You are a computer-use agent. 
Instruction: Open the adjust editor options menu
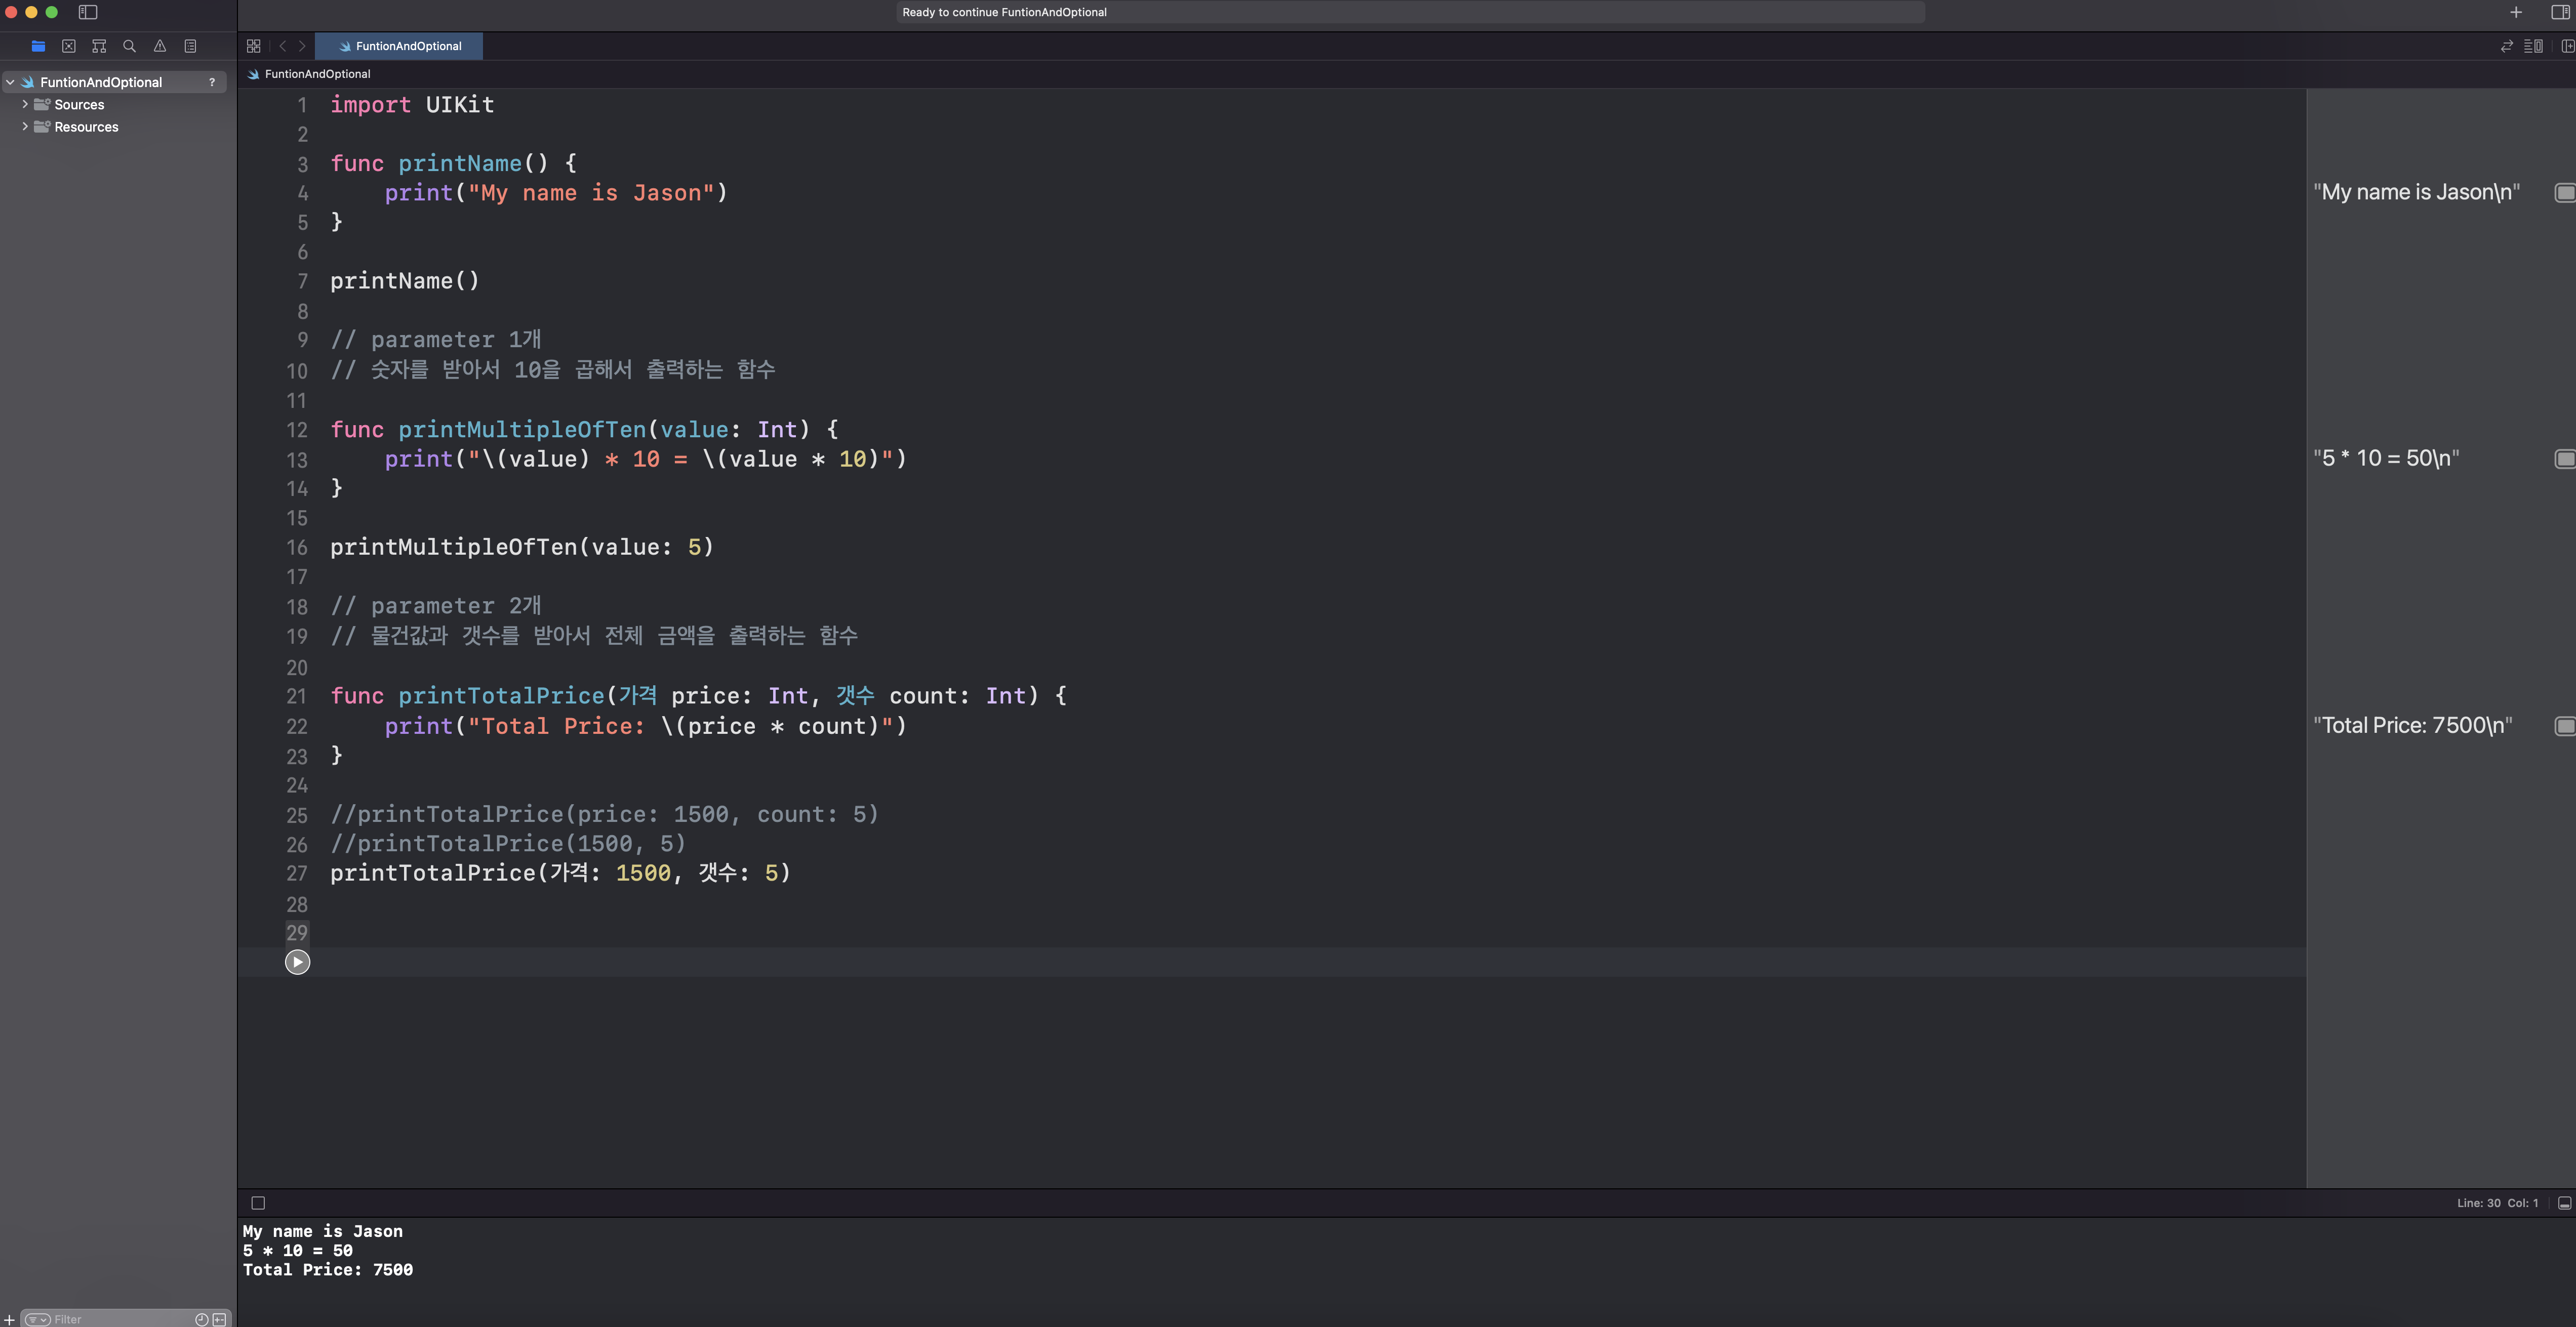click(2533, 46)
